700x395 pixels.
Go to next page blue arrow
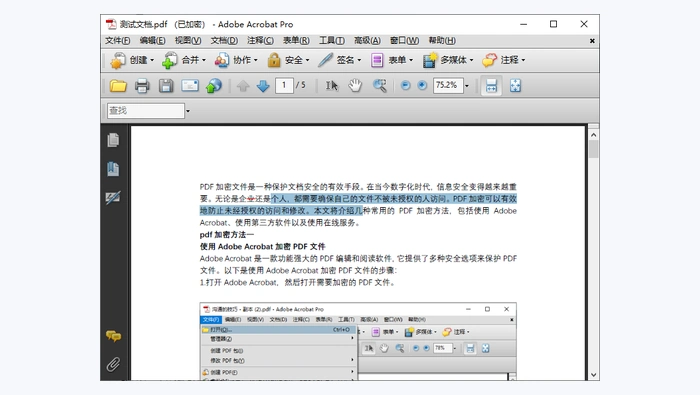(x=263, y=86)
